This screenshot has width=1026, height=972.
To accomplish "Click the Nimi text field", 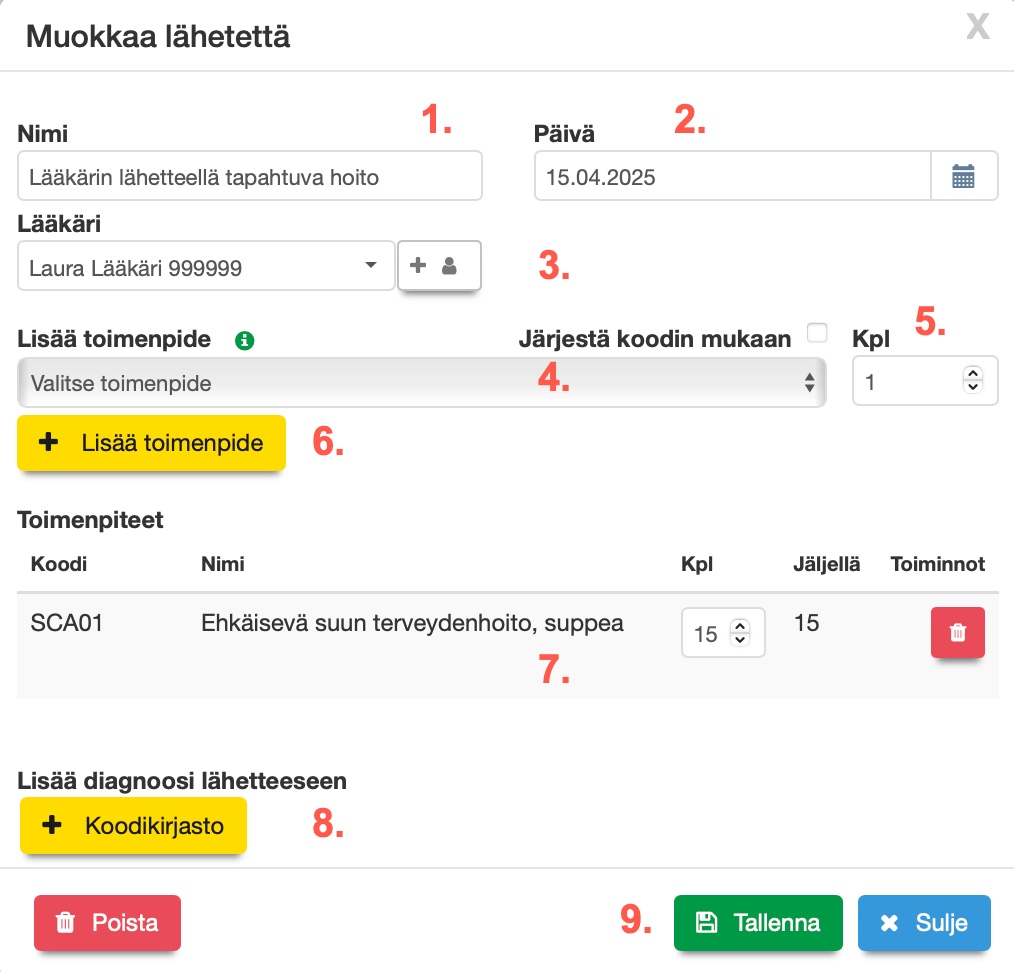I will point(250,177).
